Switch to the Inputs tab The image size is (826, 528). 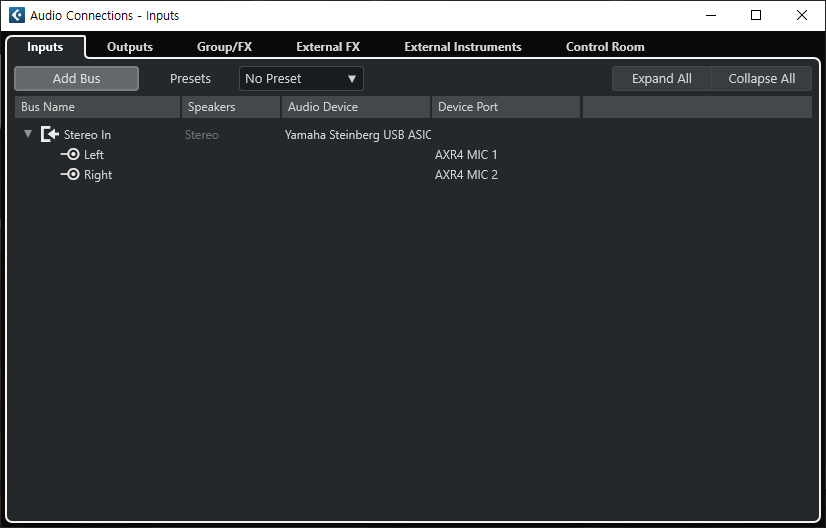(x=45, y=47)
